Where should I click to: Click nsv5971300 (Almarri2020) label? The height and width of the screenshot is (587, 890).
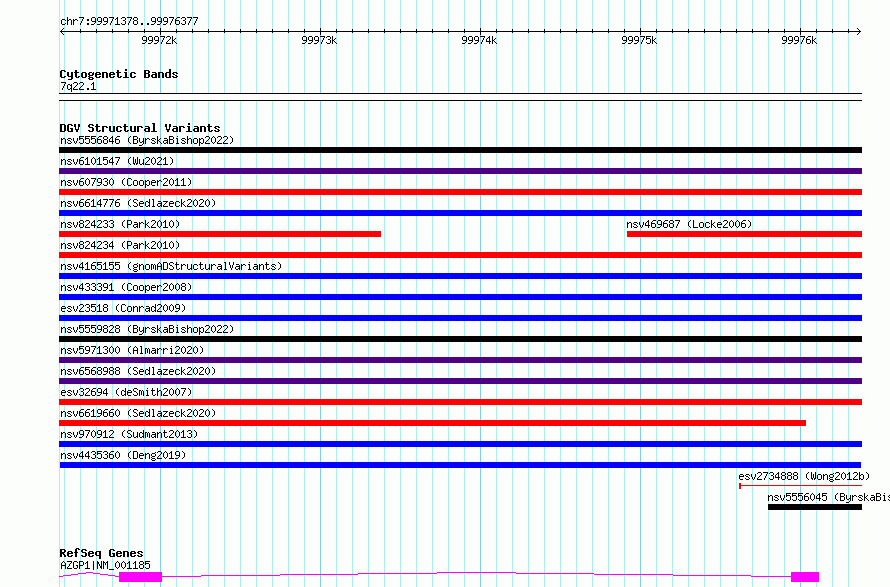click(x=132, y=350)
